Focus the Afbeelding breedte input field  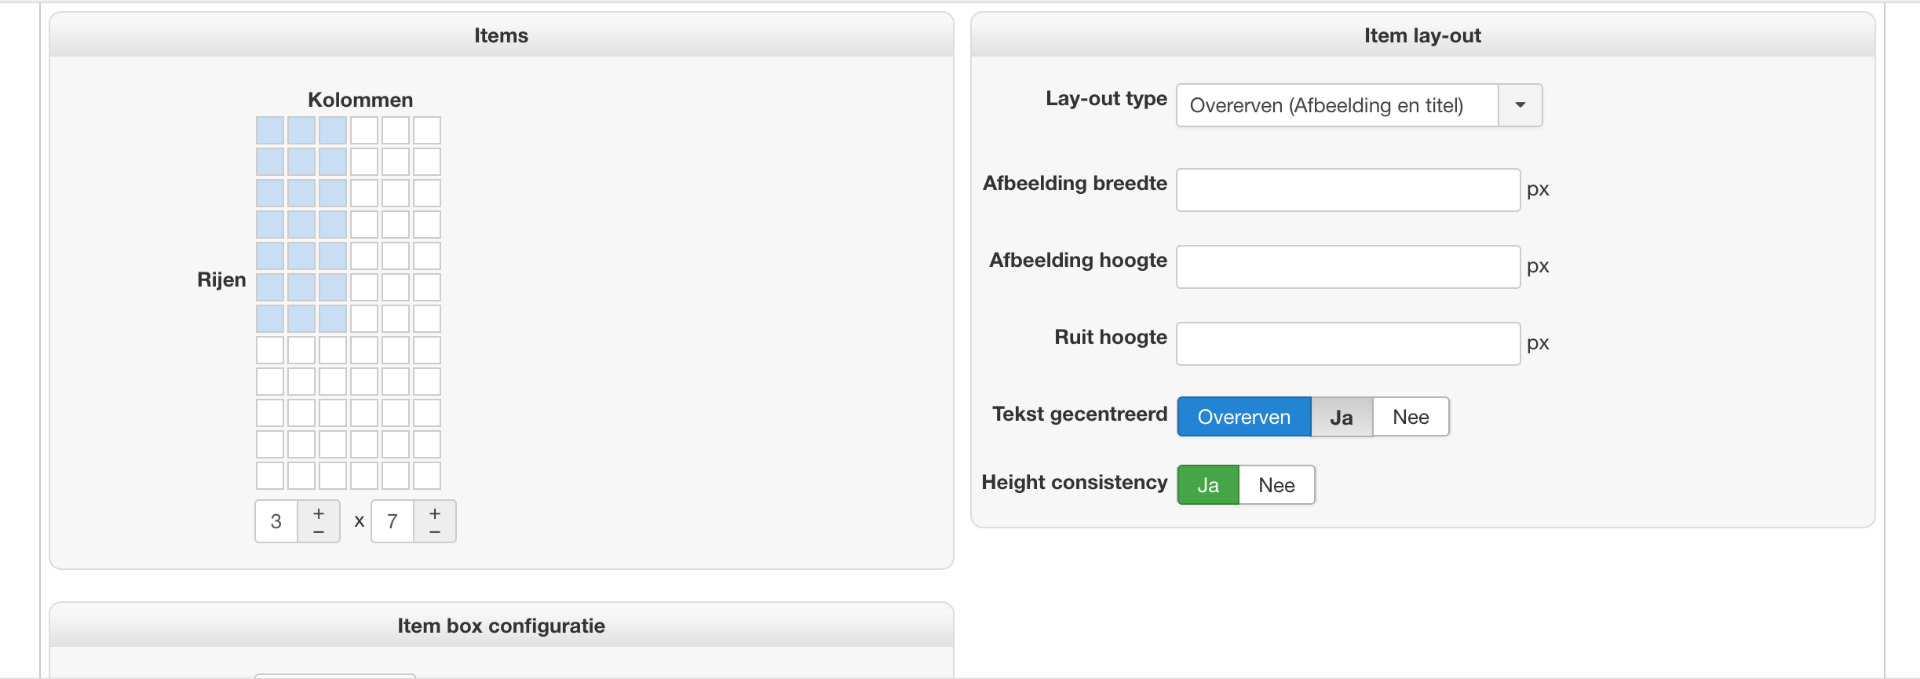tap(1347, 190)
